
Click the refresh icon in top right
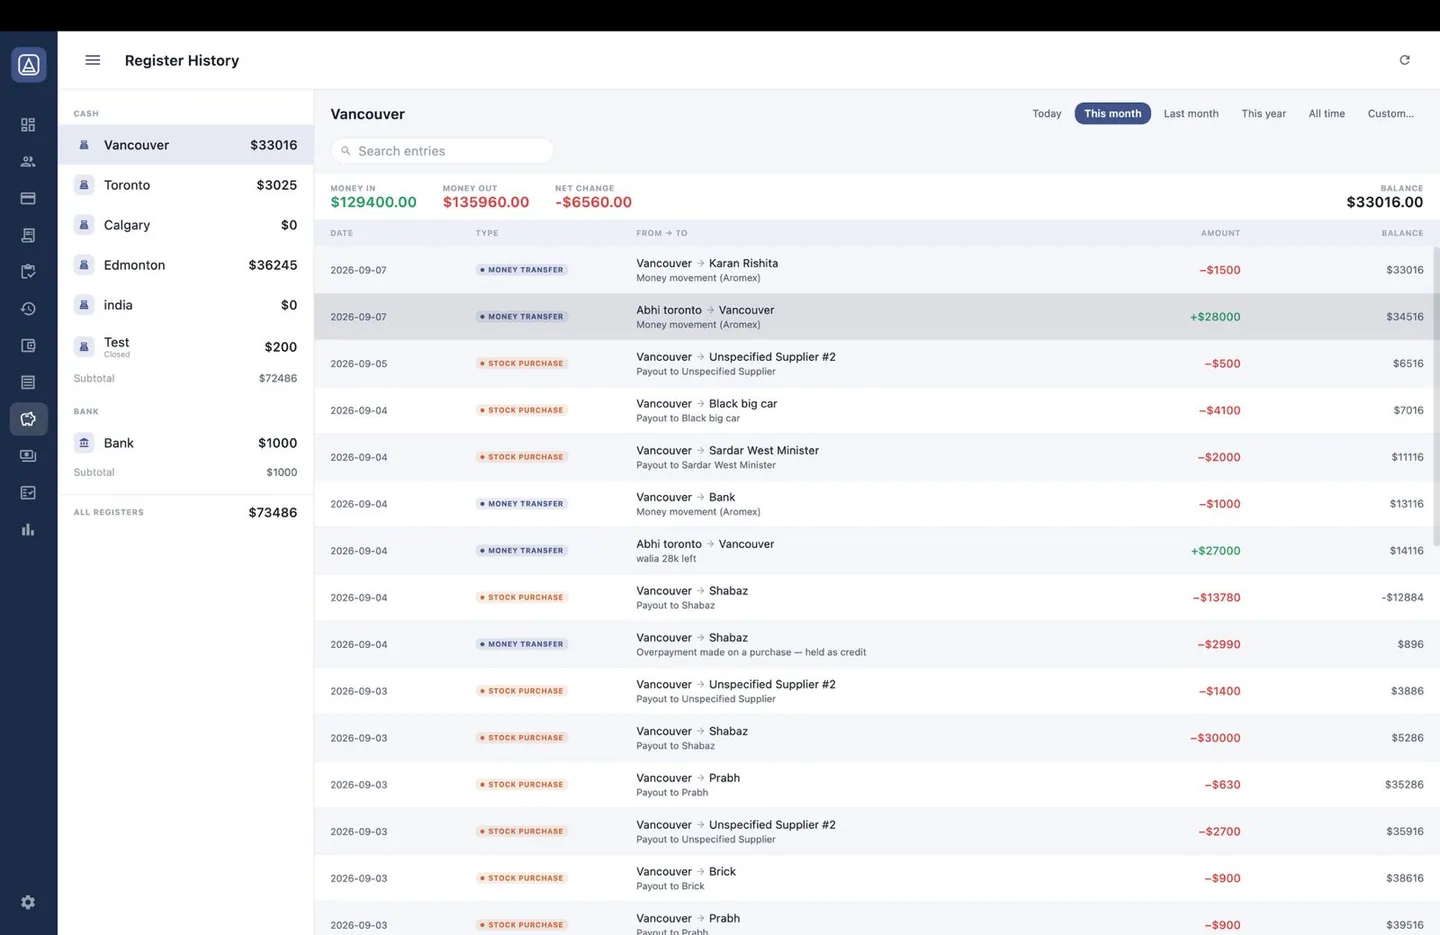click(1404, 60)
